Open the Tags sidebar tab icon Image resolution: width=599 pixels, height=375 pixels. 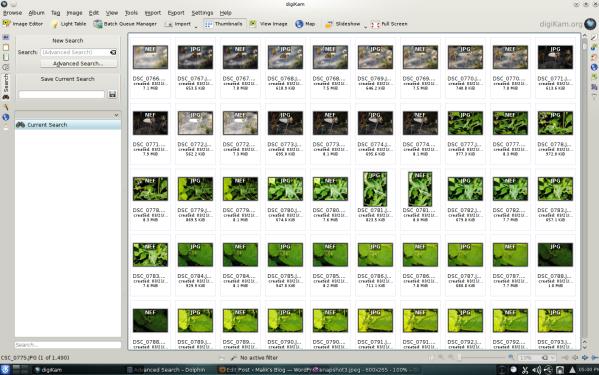(6, 47)
